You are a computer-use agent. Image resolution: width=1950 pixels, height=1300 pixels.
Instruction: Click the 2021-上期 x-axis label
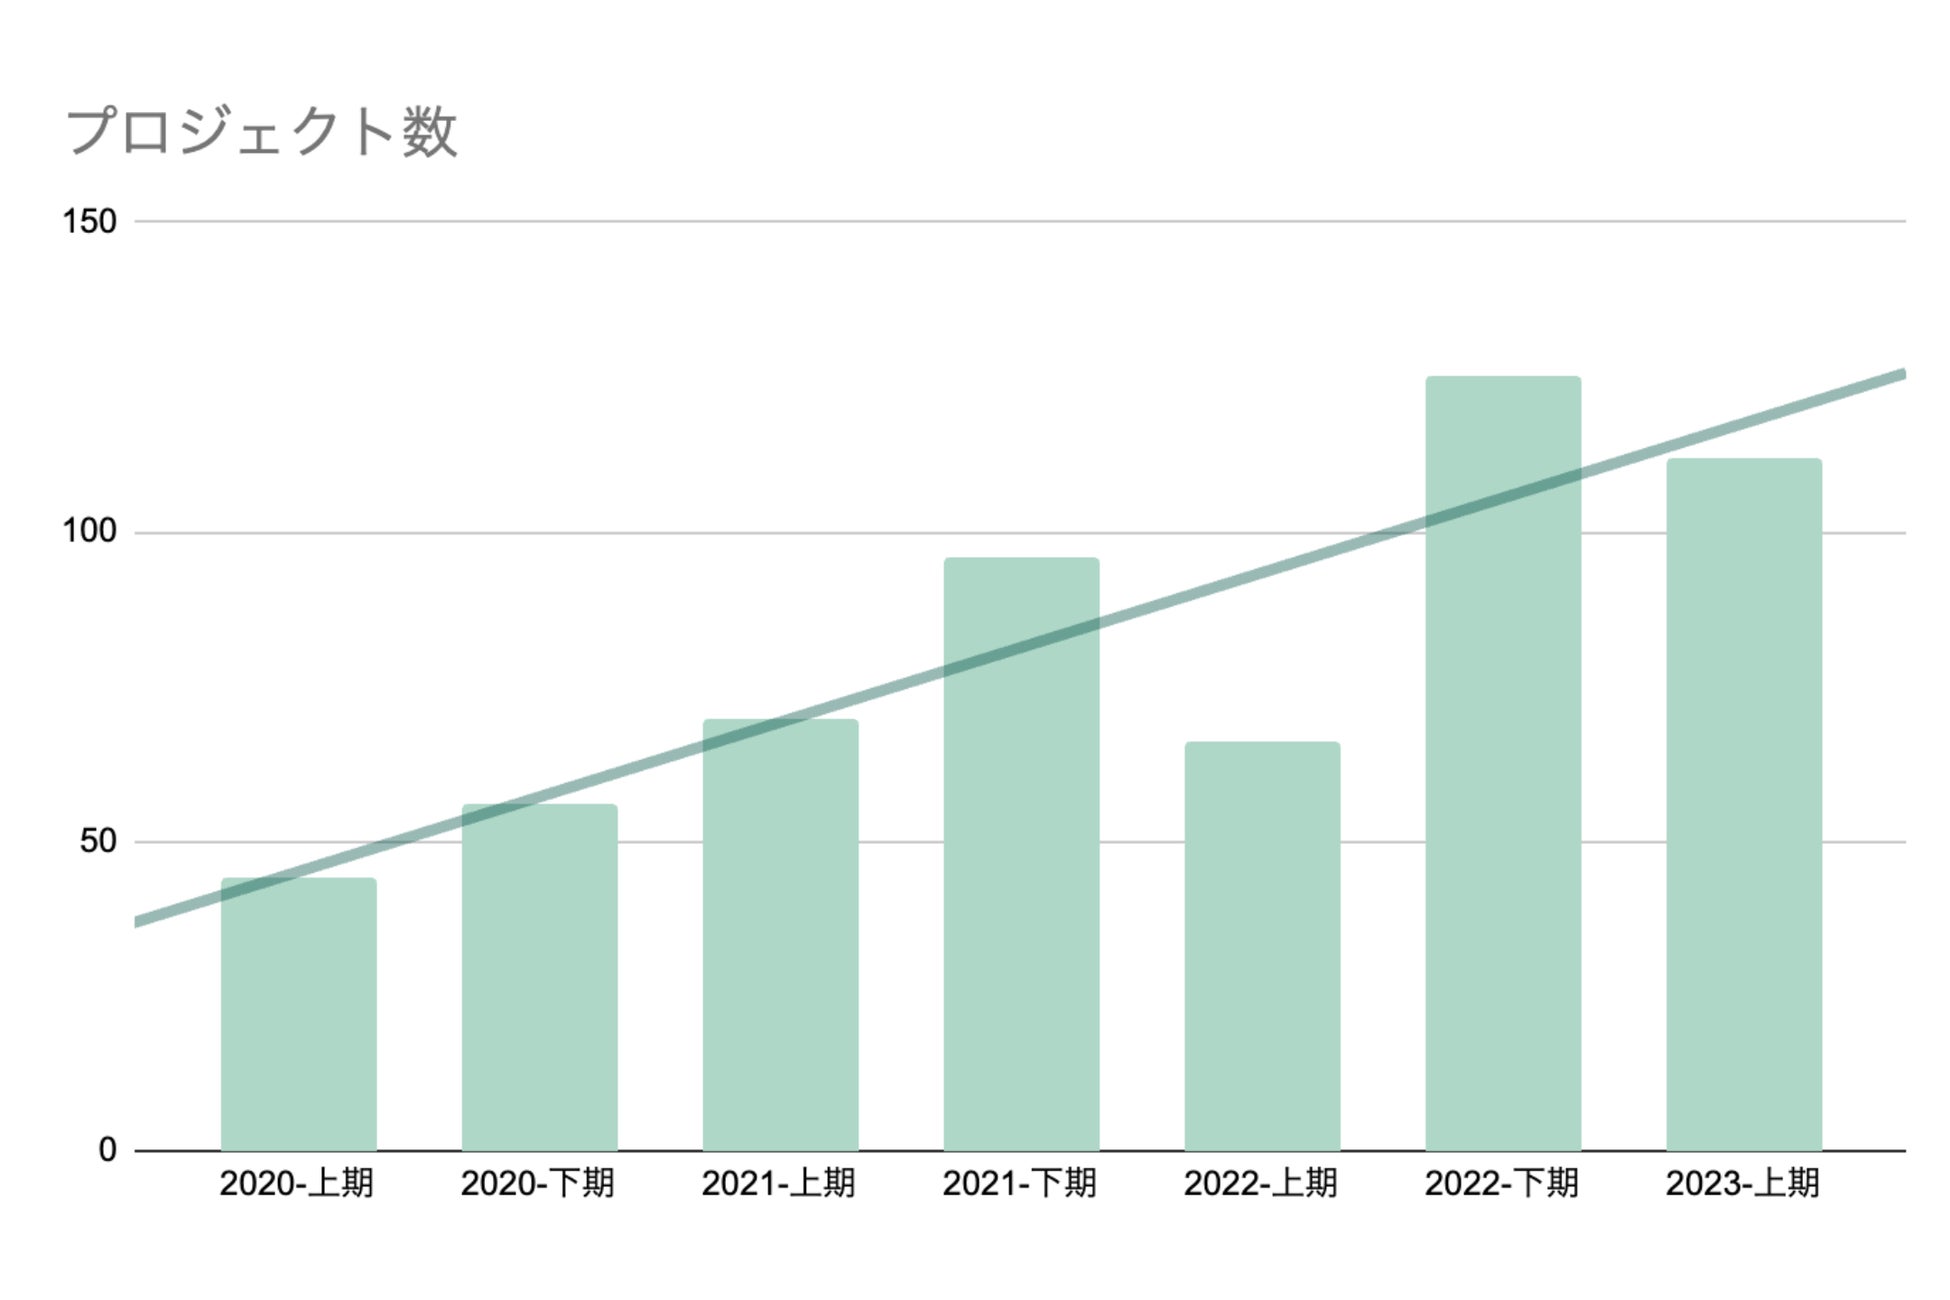tap(779, 1184)
